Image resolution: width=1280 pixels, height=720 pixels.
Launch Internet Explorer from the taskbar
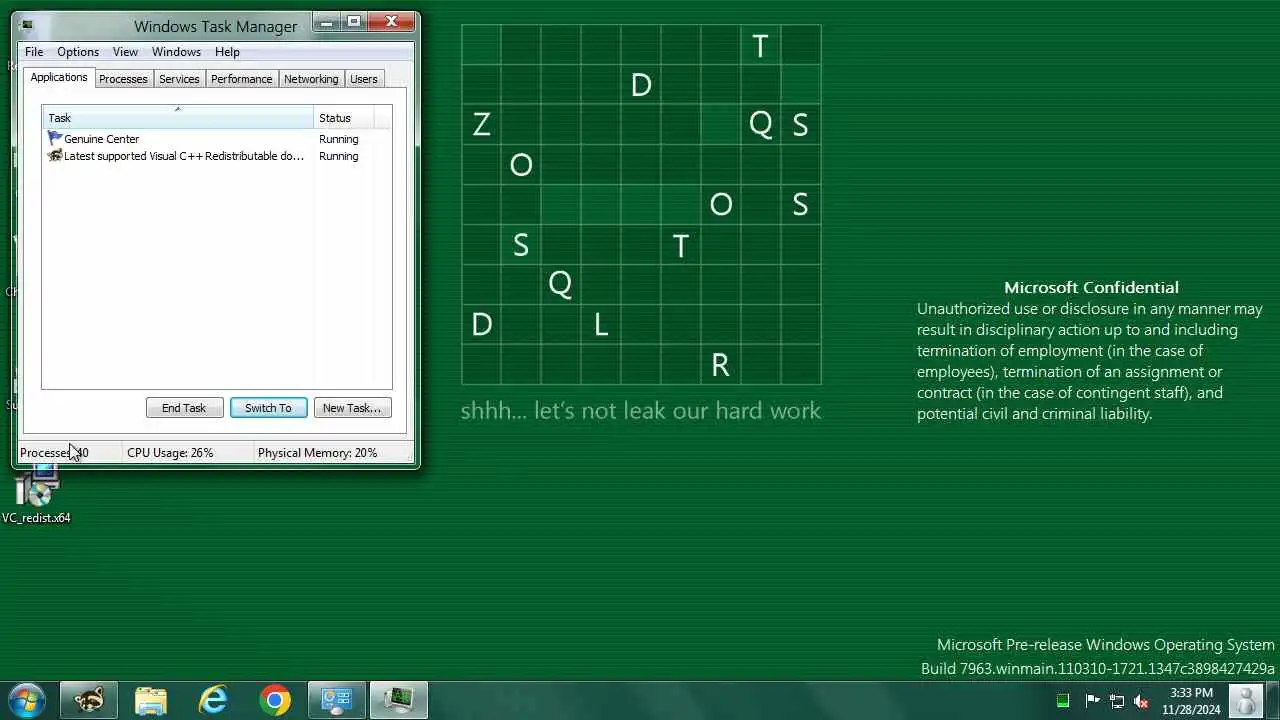click(x=213, y=700)
